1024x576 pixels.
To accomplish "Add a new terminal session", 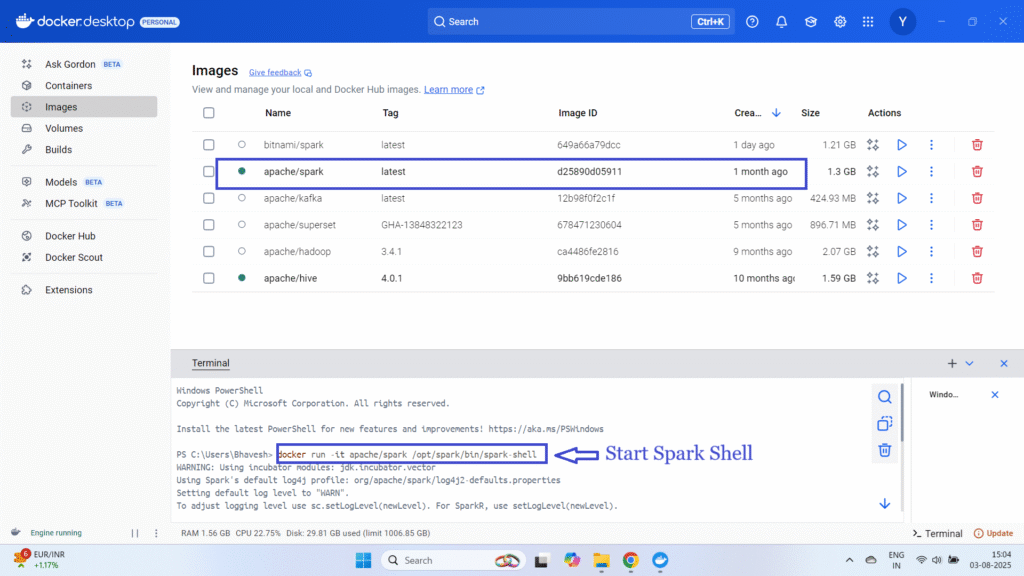I will click(952, 364).
